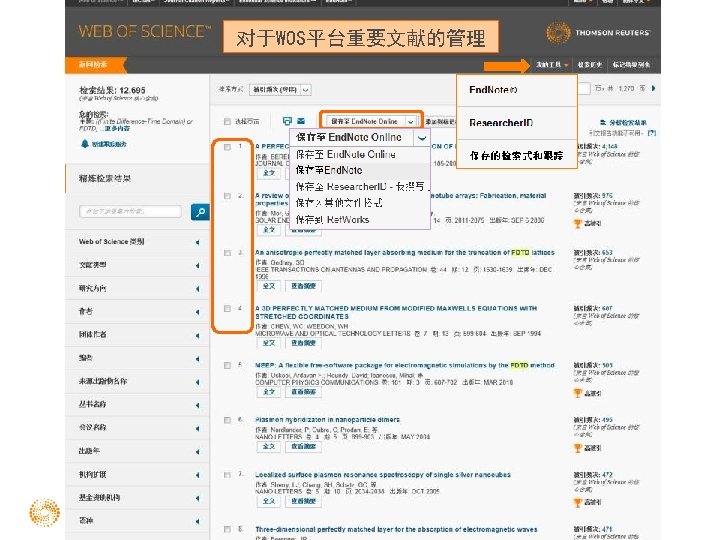Click the refine results search input field
This screenshot has height=540, width=720.
point(130,211)
